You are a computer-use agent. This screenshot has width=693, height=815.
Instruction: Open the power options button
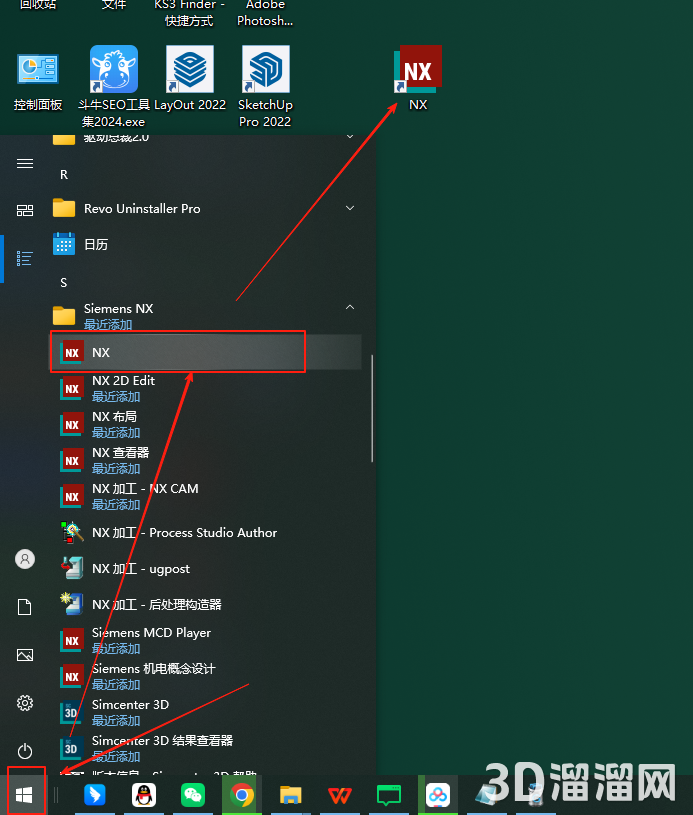(x=25, y=751)
